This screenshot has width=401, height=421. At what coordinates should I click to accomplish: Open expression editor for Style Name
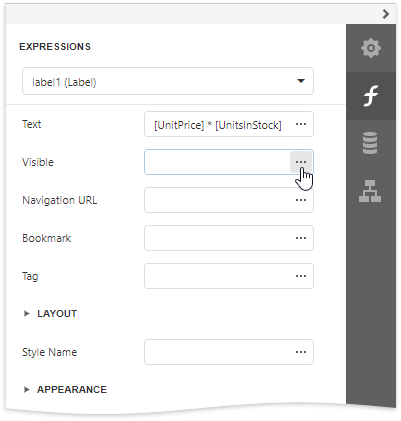click(x=301, y=352)
